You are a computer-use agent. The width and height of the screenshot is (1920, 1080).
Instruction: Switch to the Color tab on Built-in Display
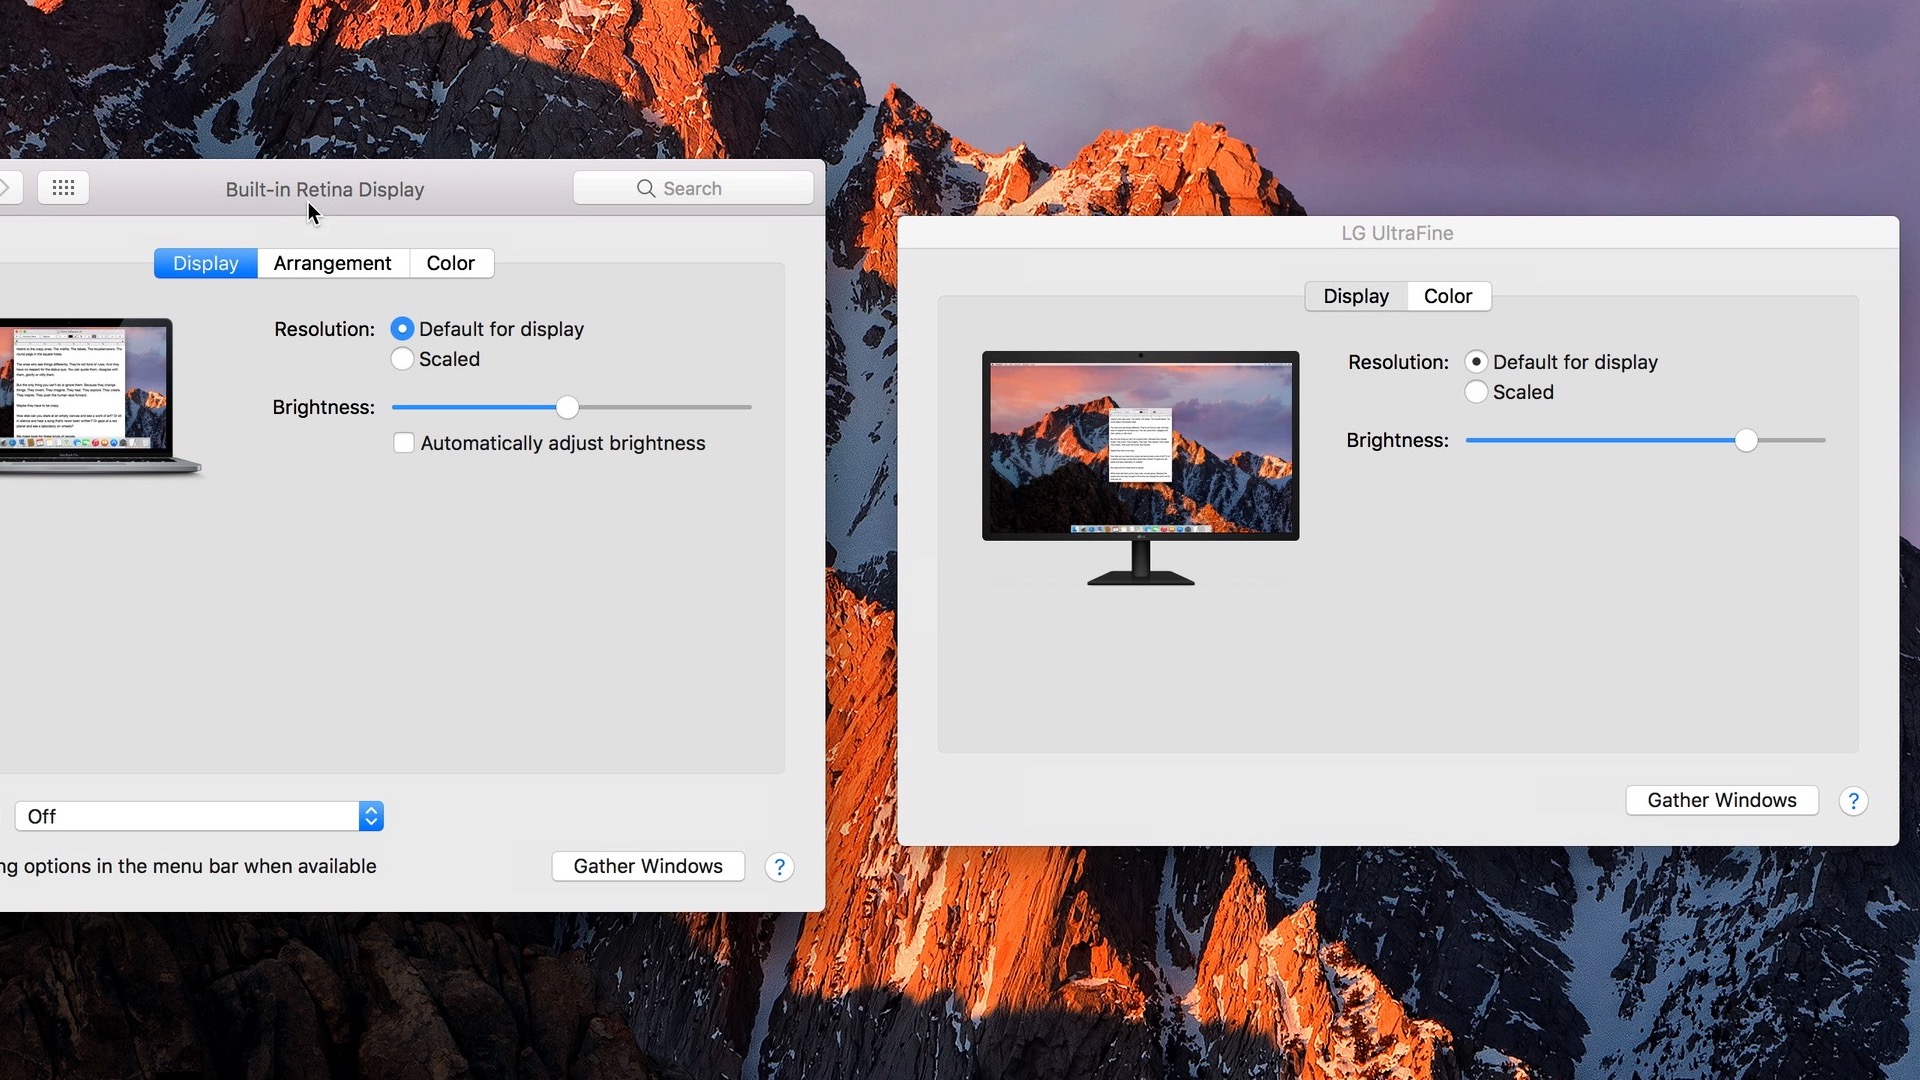pos(450,262)
